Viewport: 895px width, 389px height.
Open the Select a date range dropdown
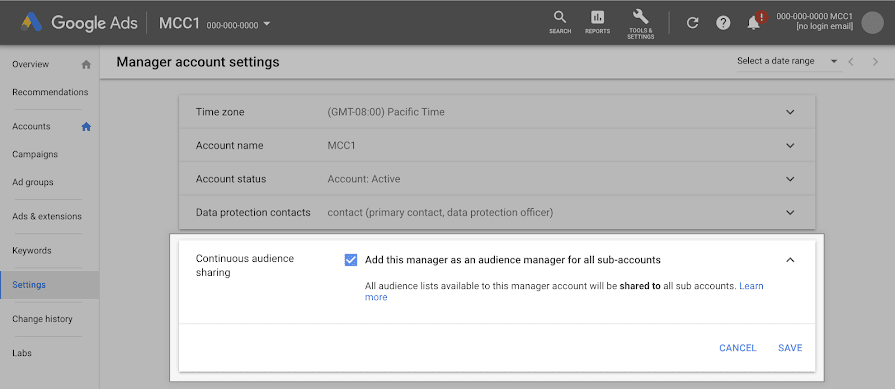[x=788, y=62]
